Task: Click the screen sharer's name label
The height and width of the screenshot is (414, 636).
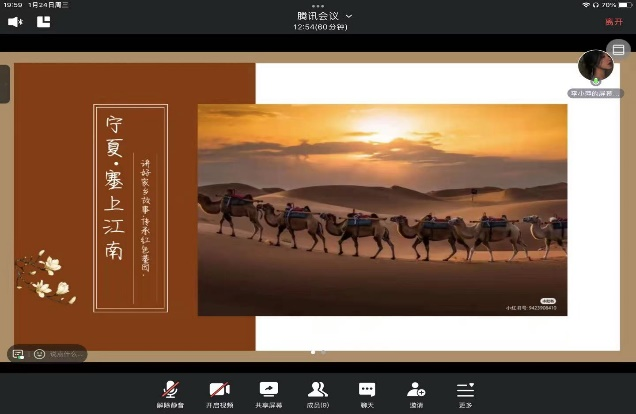Action: click(596, 93)
